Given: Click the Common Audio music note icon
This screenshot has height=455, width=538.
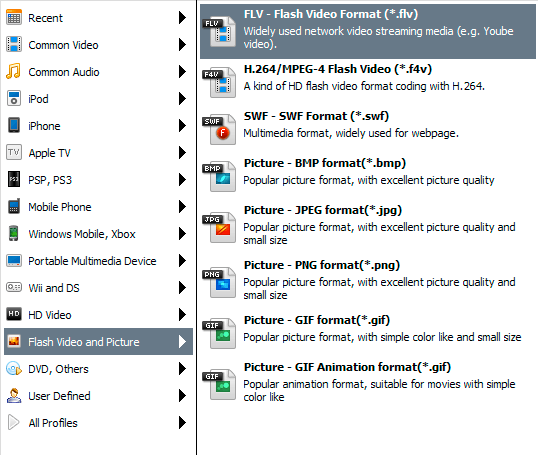Looking at the screenshot, I should coord(13,71).
